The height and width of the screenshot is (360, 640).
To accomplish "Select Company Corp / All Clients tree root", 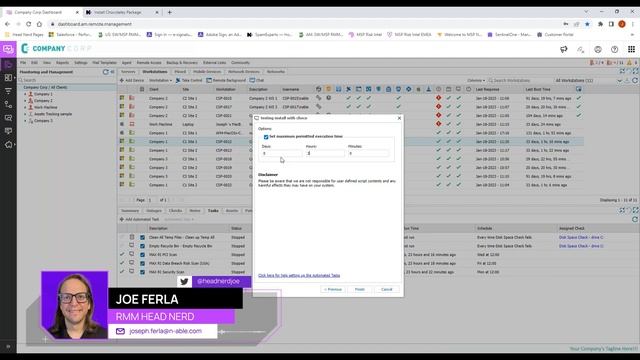I will coord(45,87).
